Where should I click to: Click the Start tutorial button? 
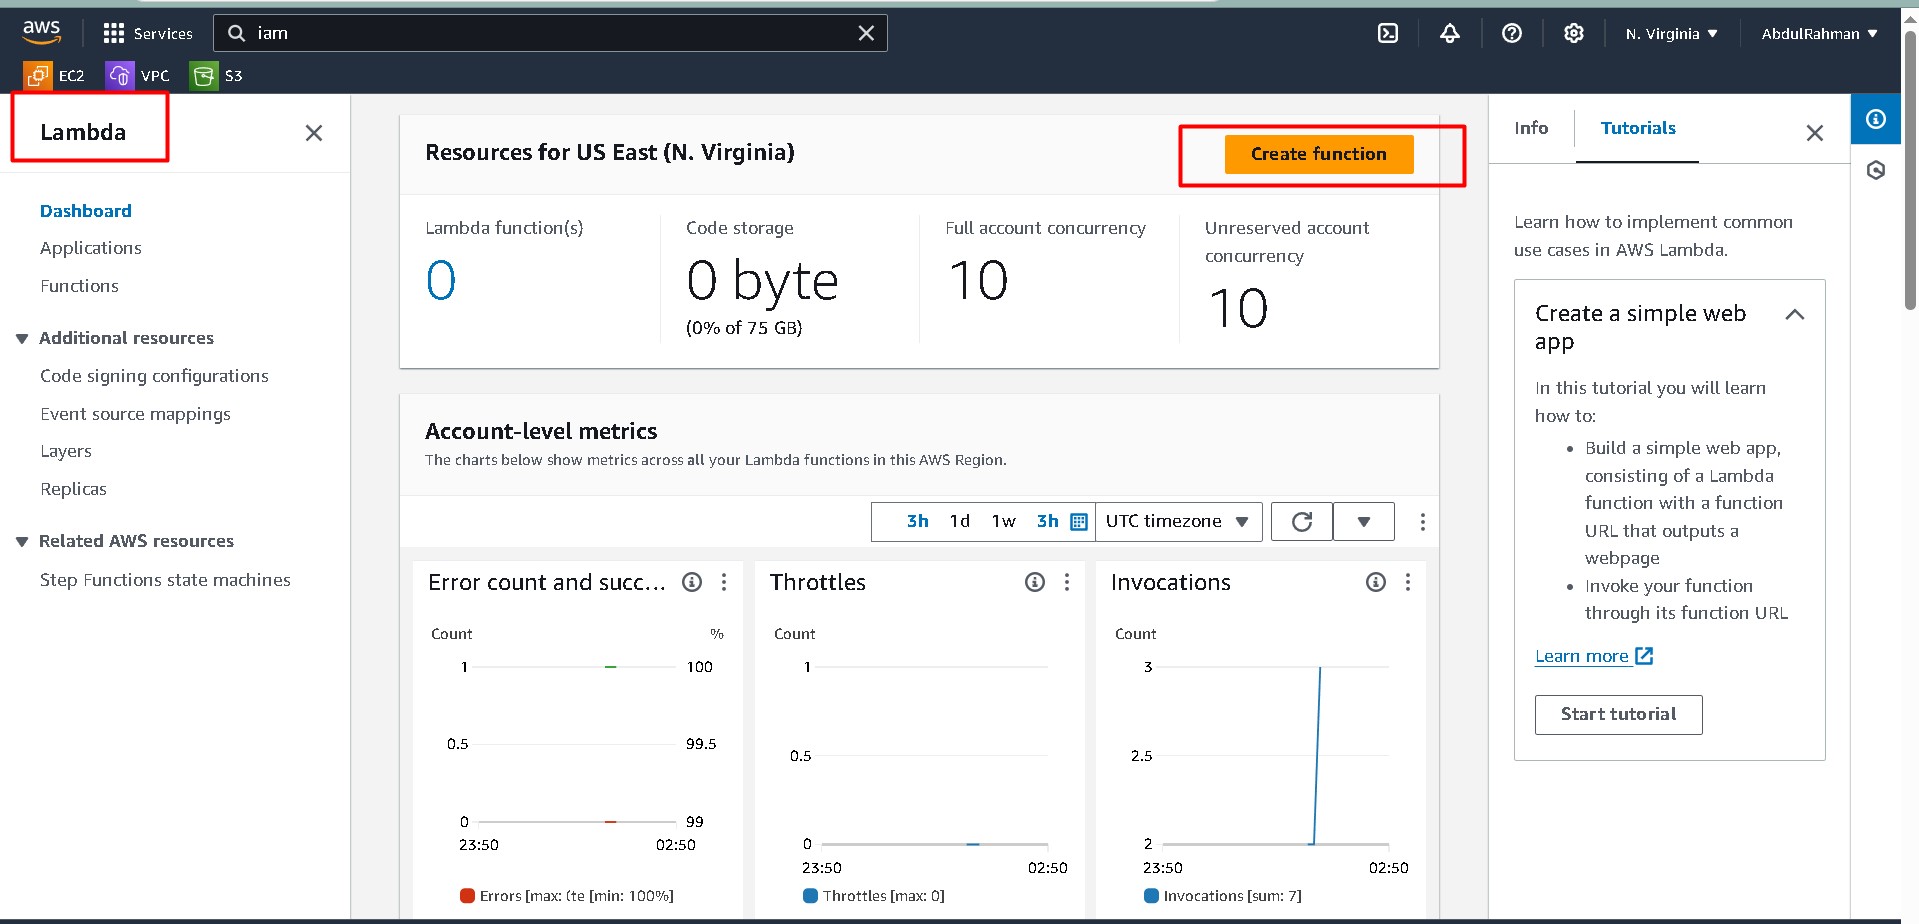1618,714
